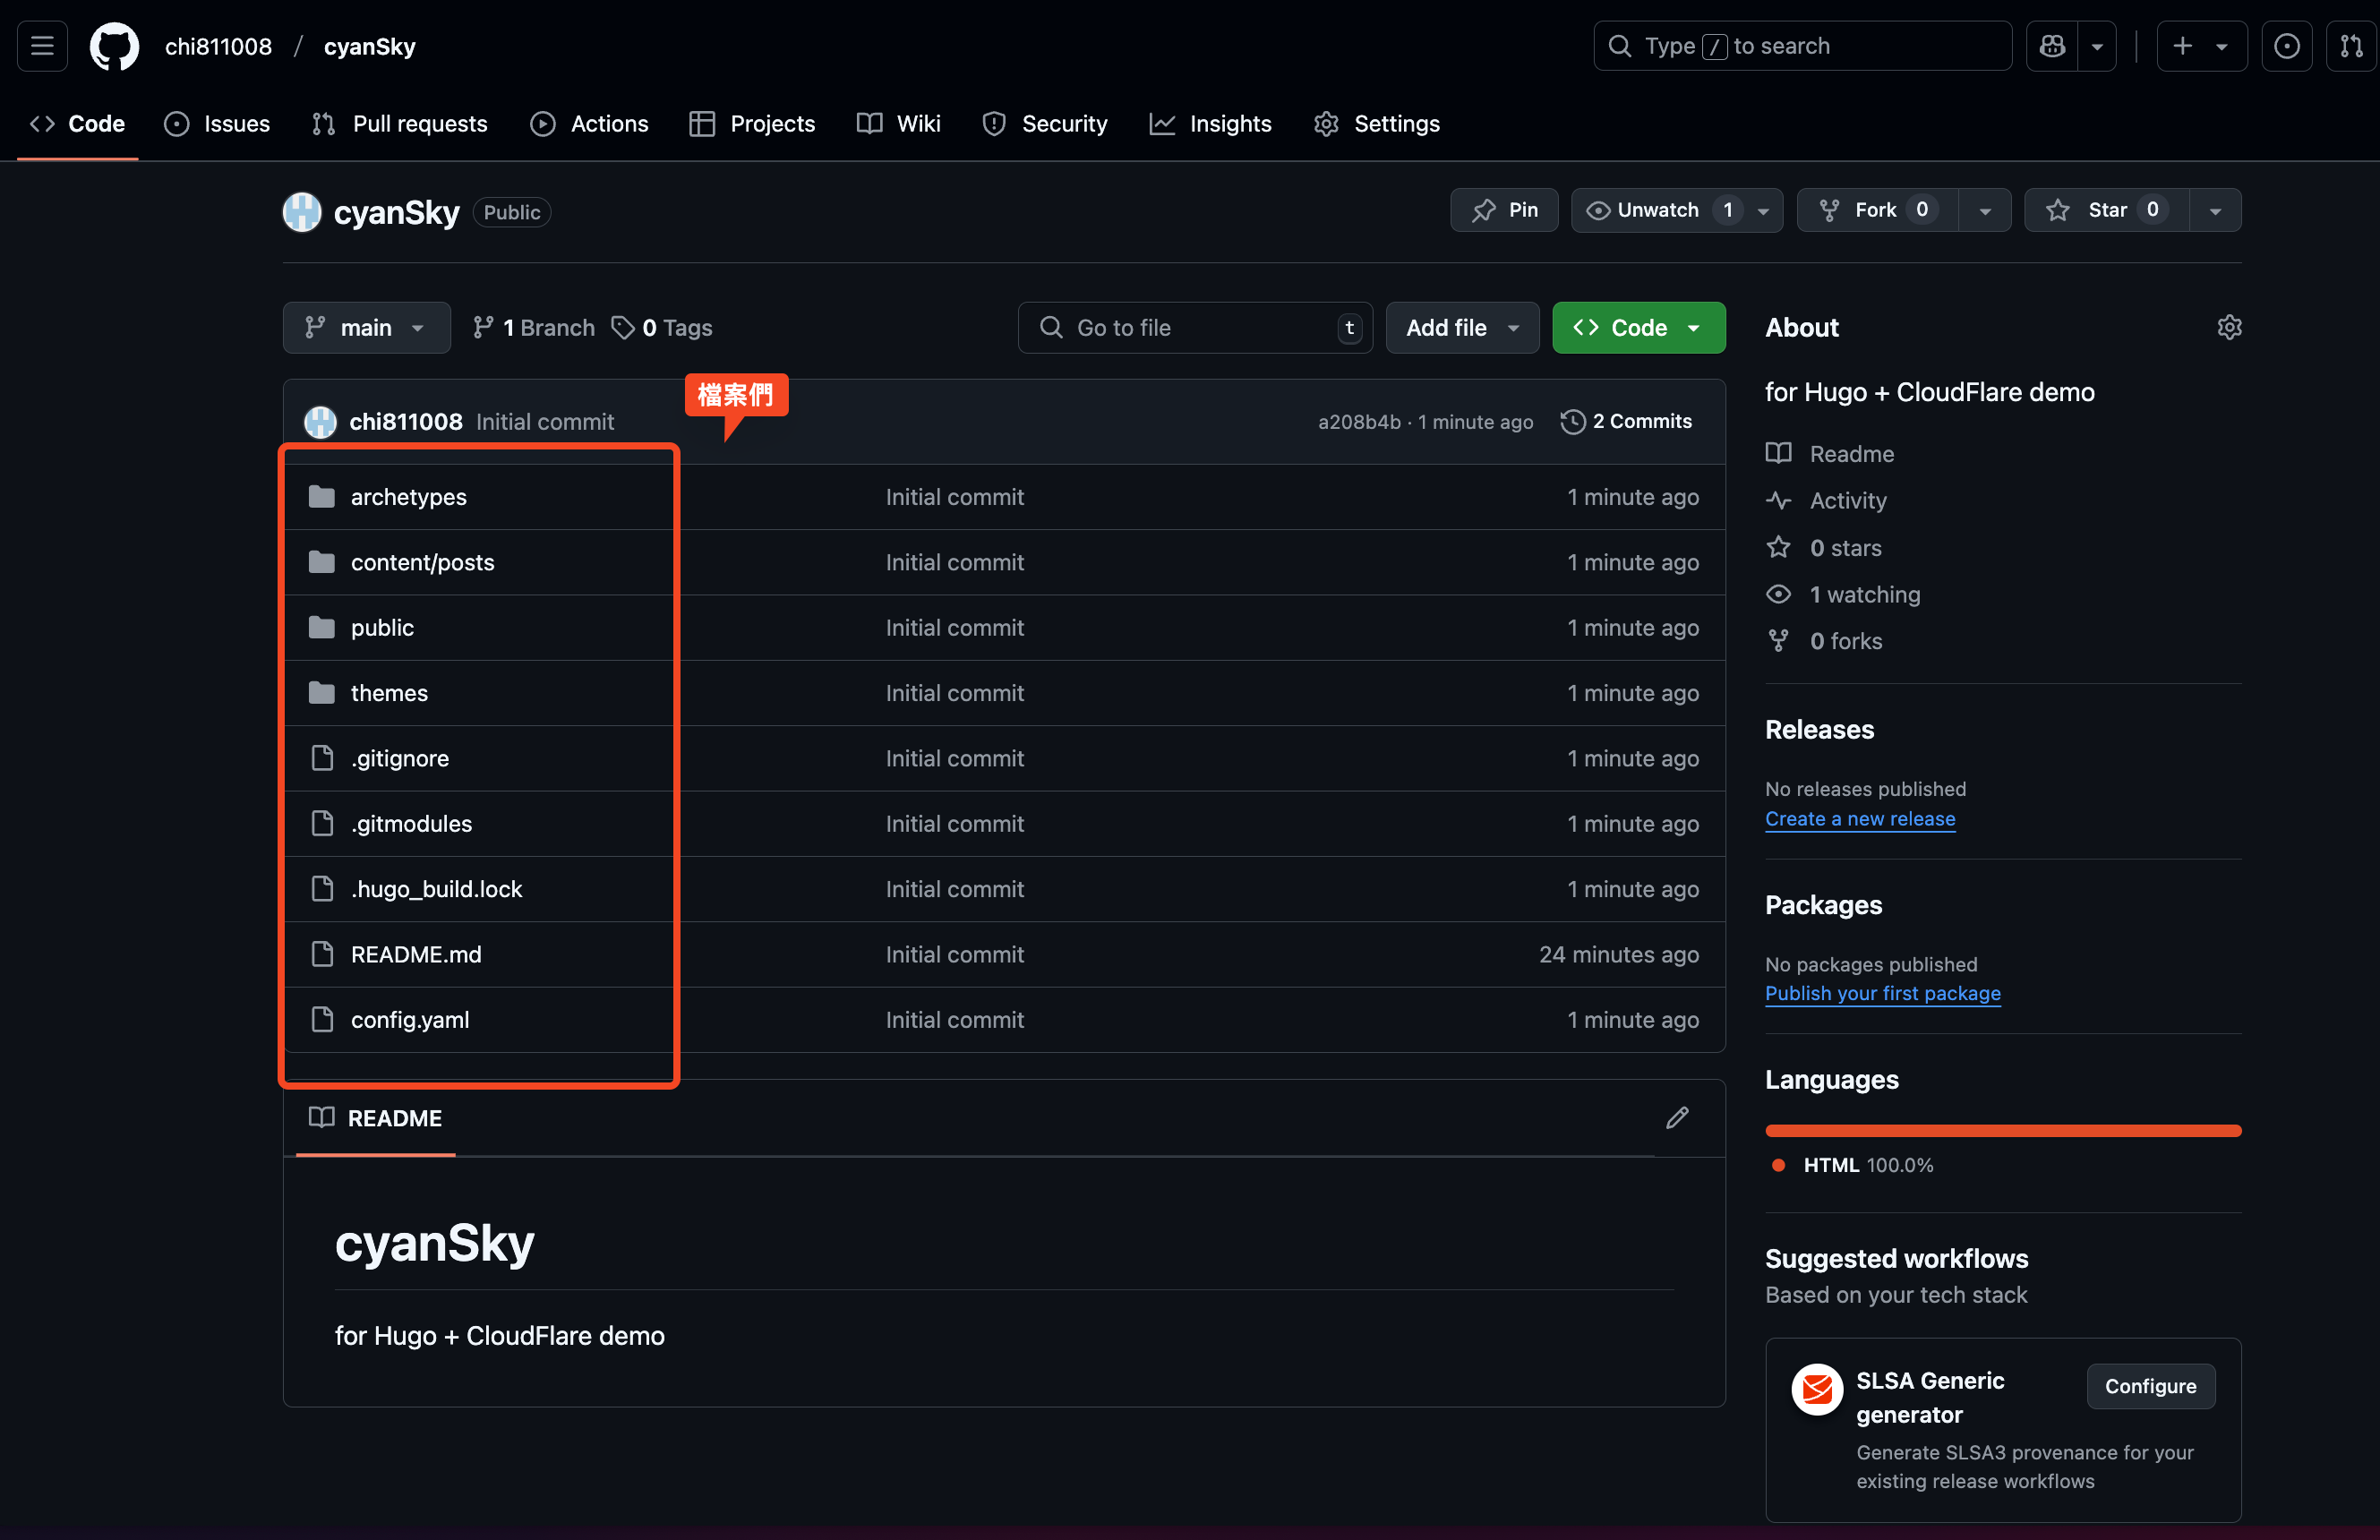Open the themes folder
The width and height of the screenshot is (2380, 1540).
389,693
